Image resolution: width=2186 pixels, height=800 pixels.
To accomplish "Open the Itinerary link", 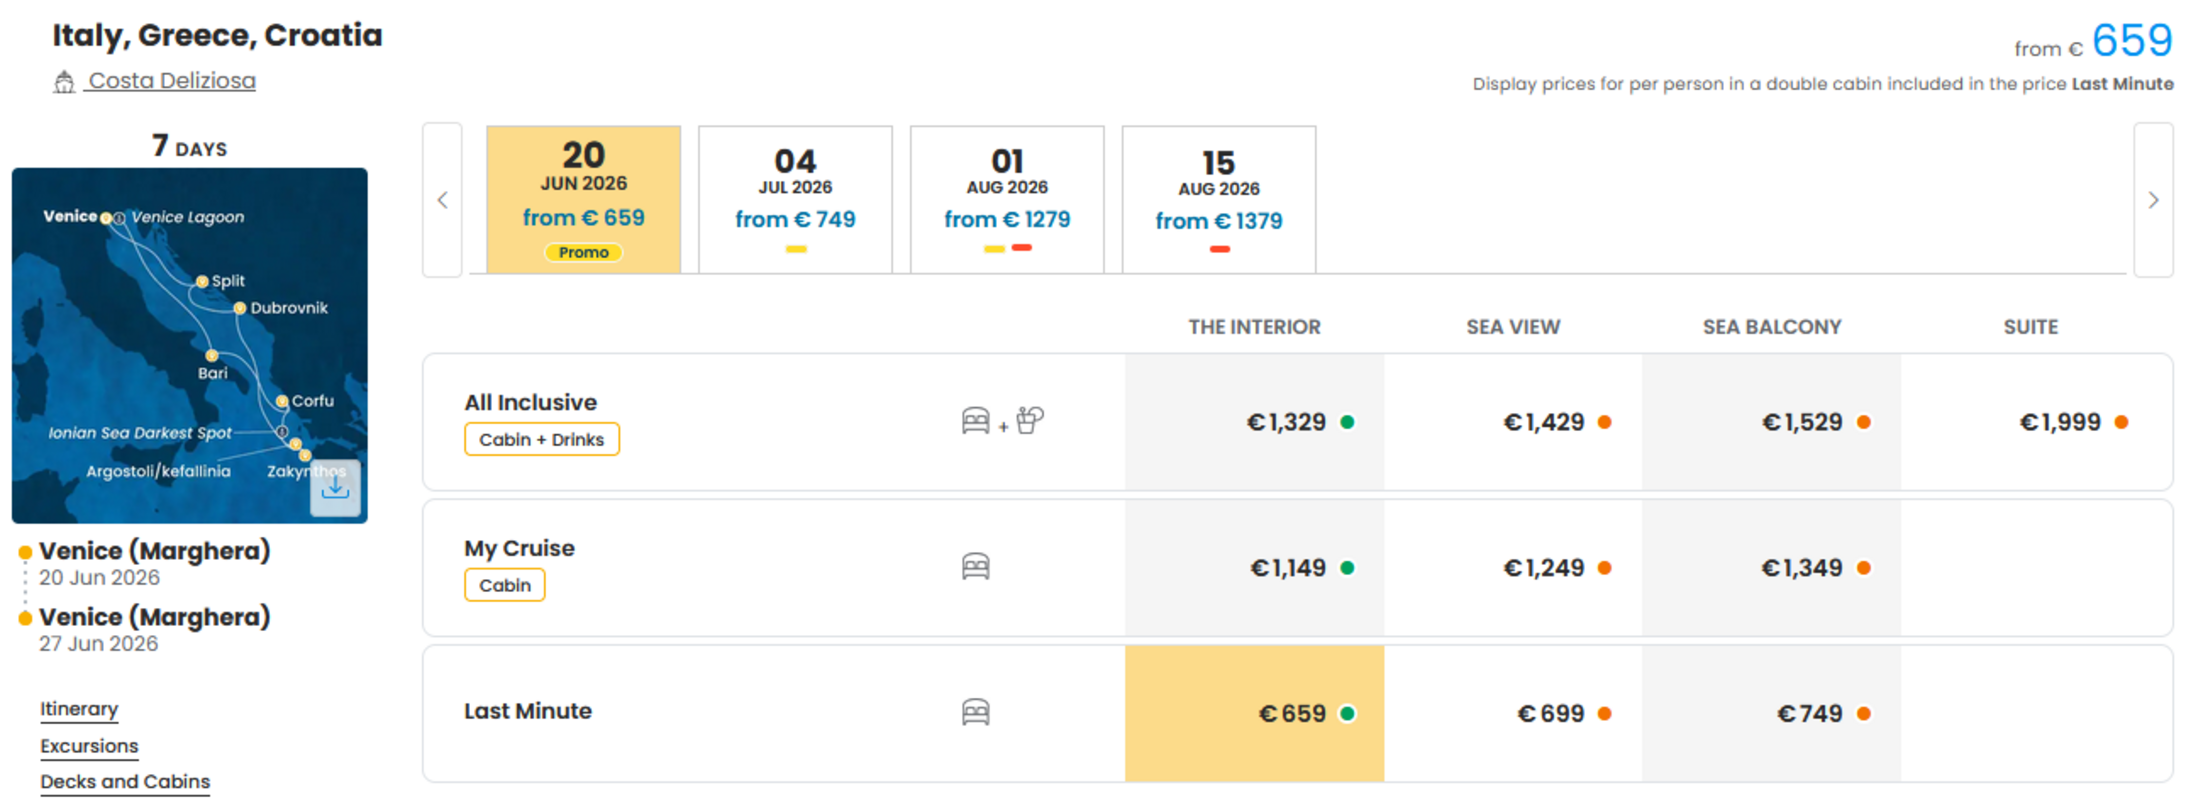I will tap(79, 709).
